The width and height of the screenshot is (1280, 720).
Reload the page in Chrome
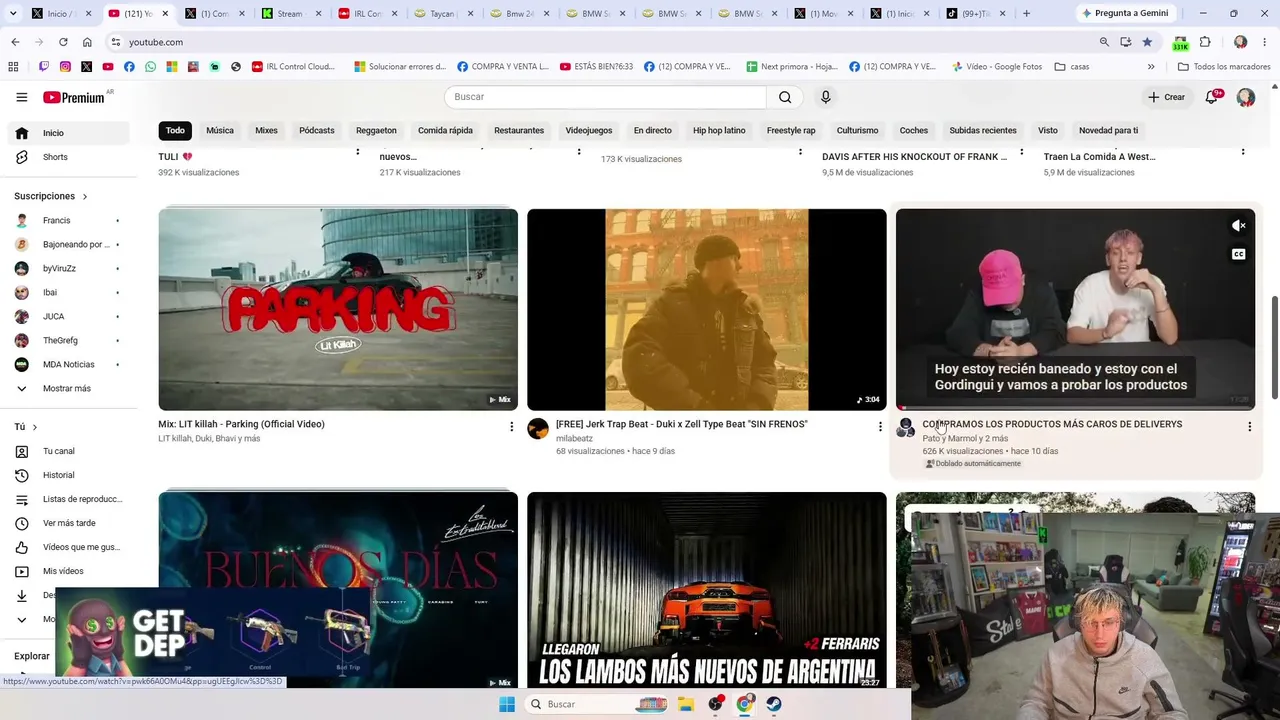[x=63, y=42]
